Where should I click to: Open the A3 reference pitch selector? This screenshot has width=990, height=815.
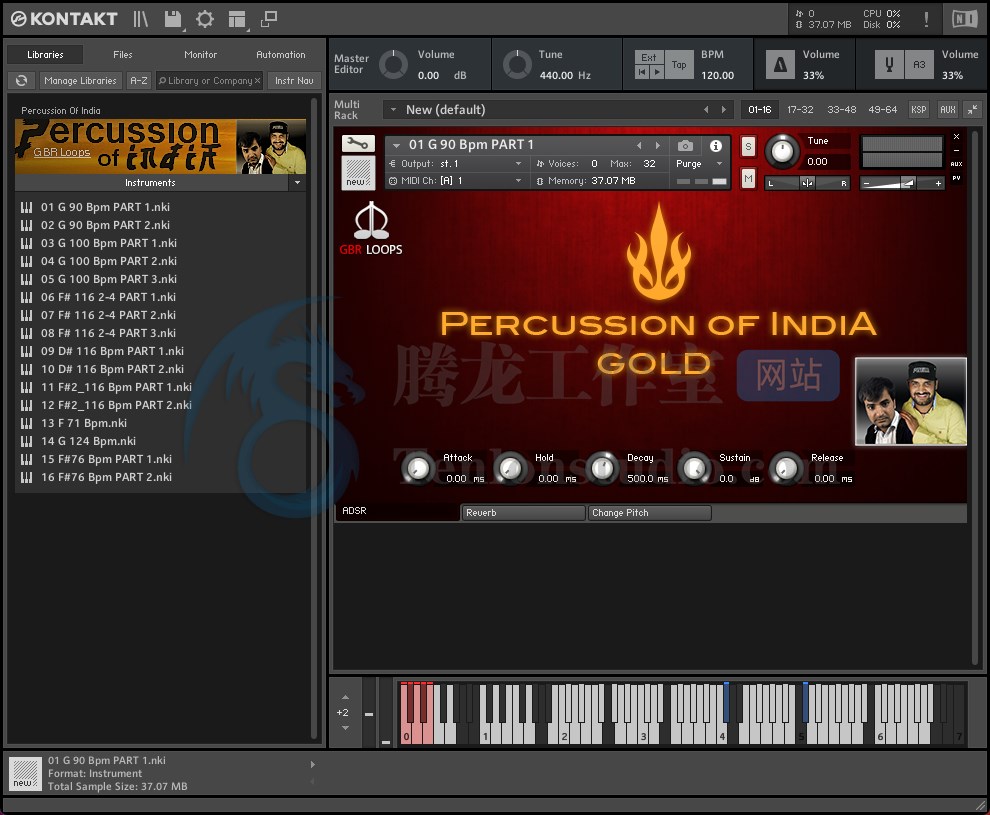tap(919, 64)
